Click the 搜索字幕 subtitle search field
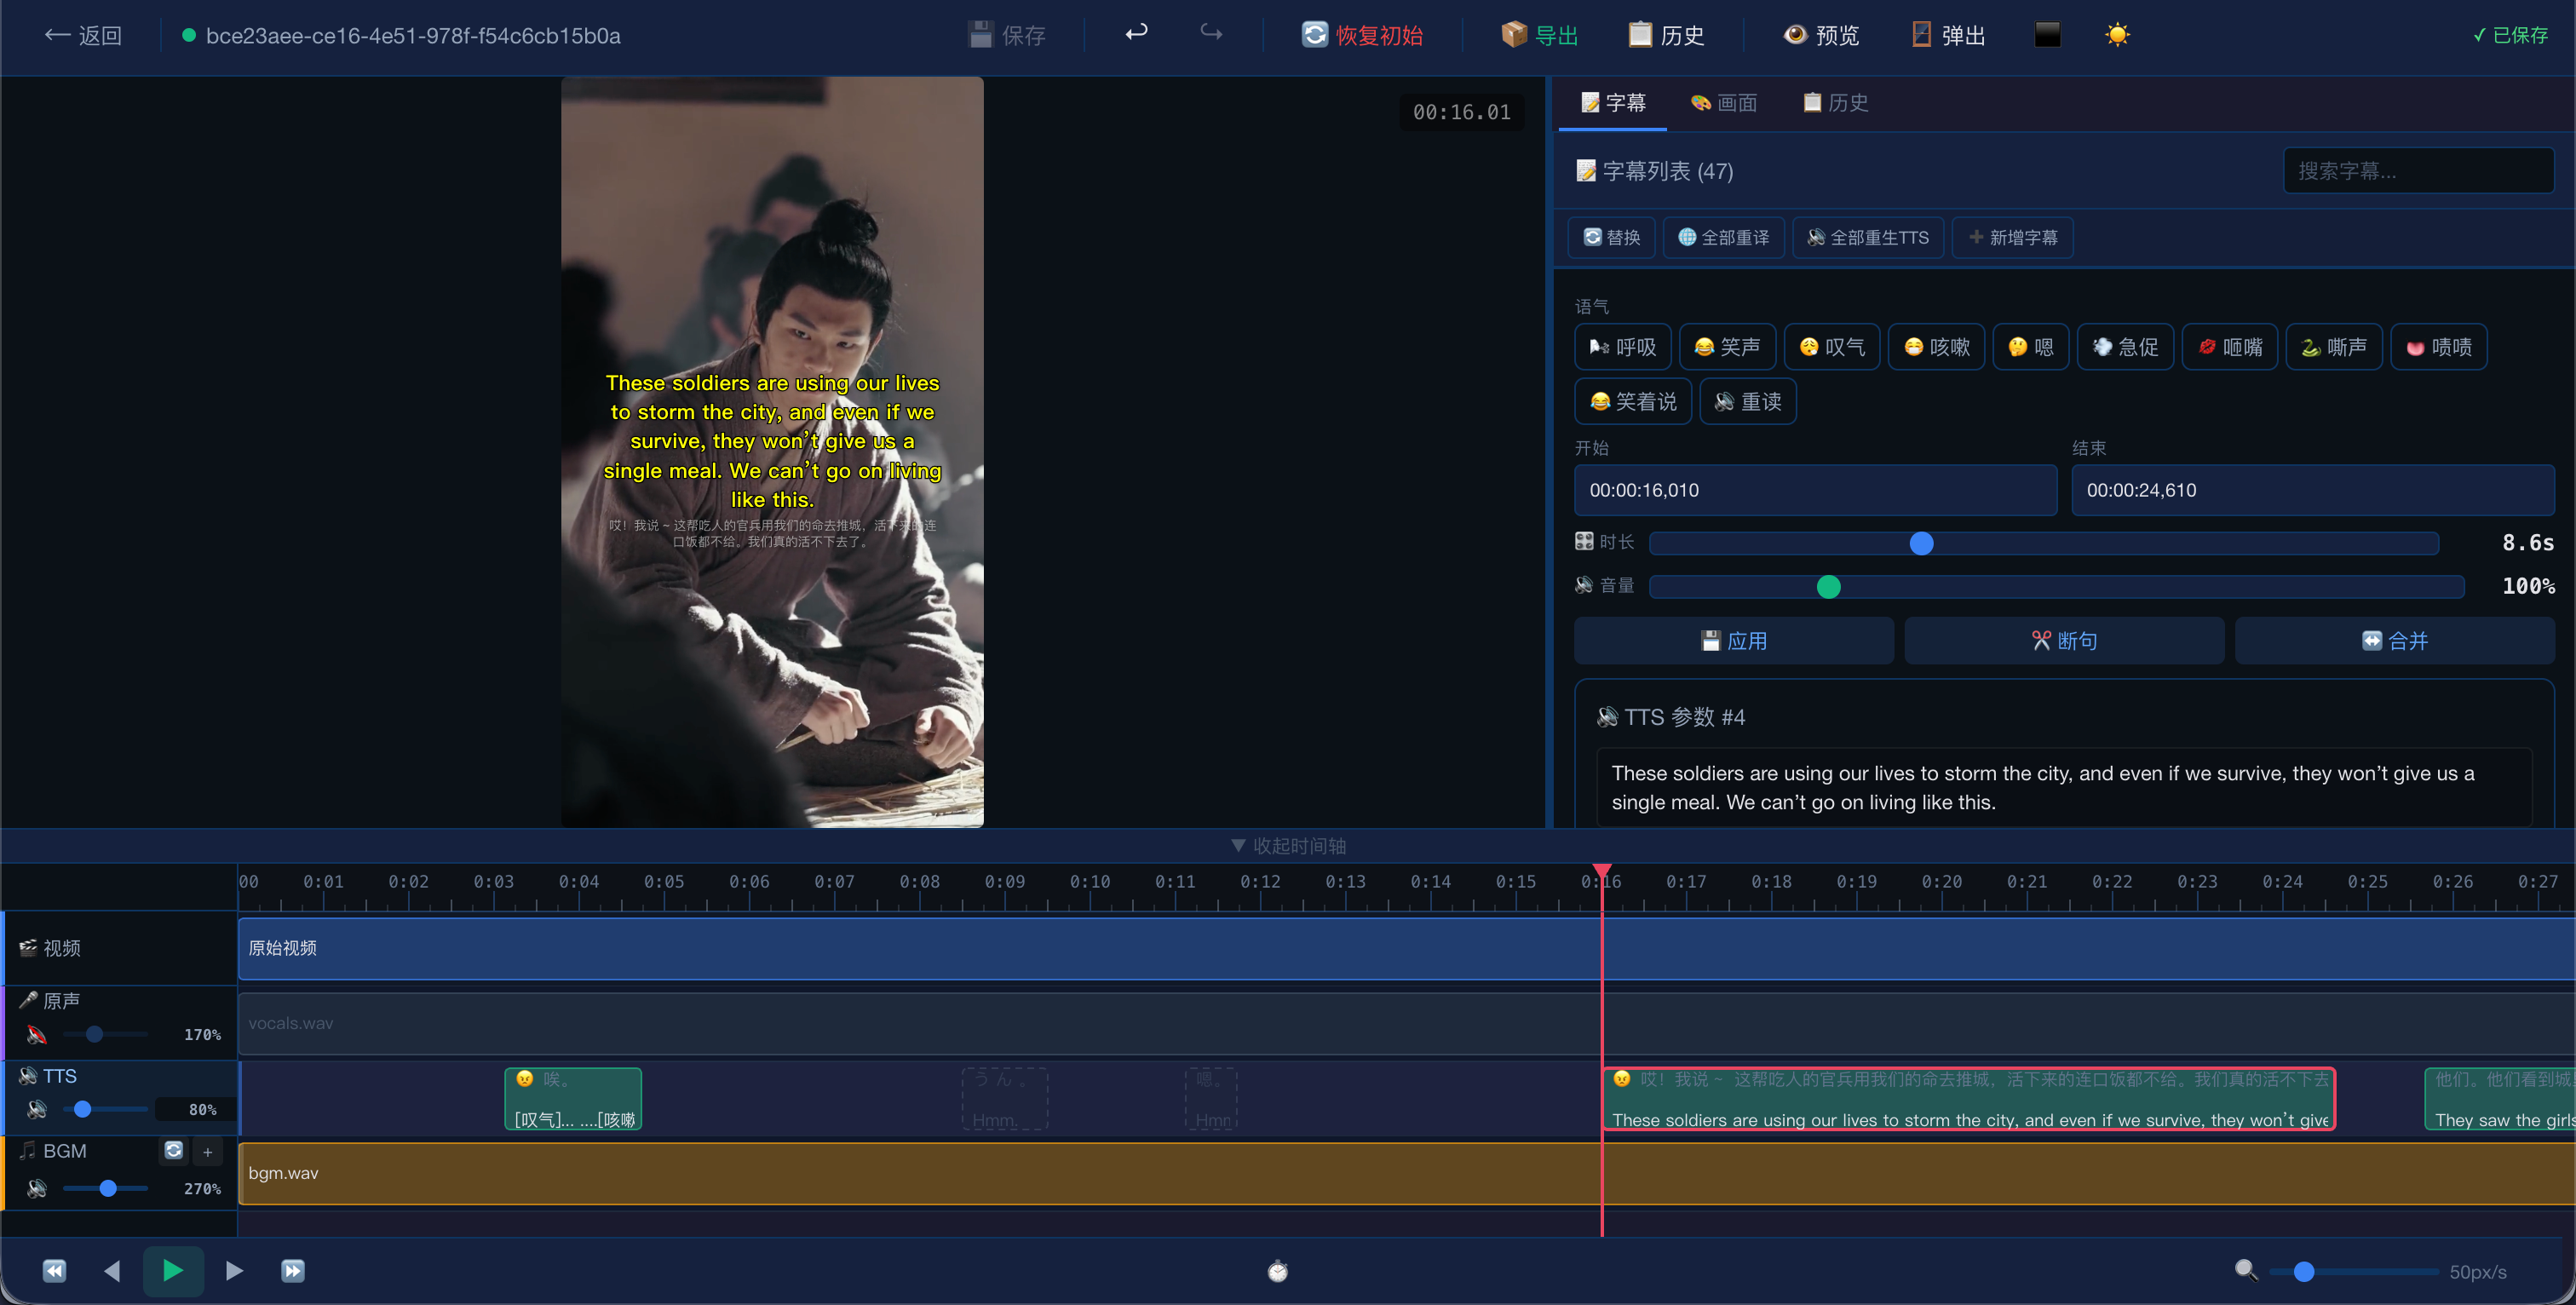This screenshot has height=1305, width=2576. [2417, 171]
